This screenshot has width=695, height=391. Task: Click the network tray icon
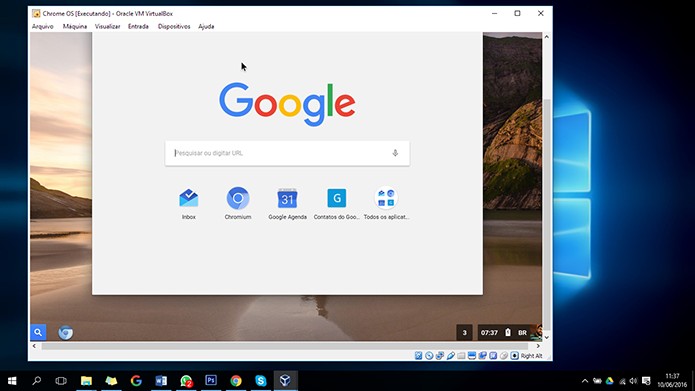(622, 381)
